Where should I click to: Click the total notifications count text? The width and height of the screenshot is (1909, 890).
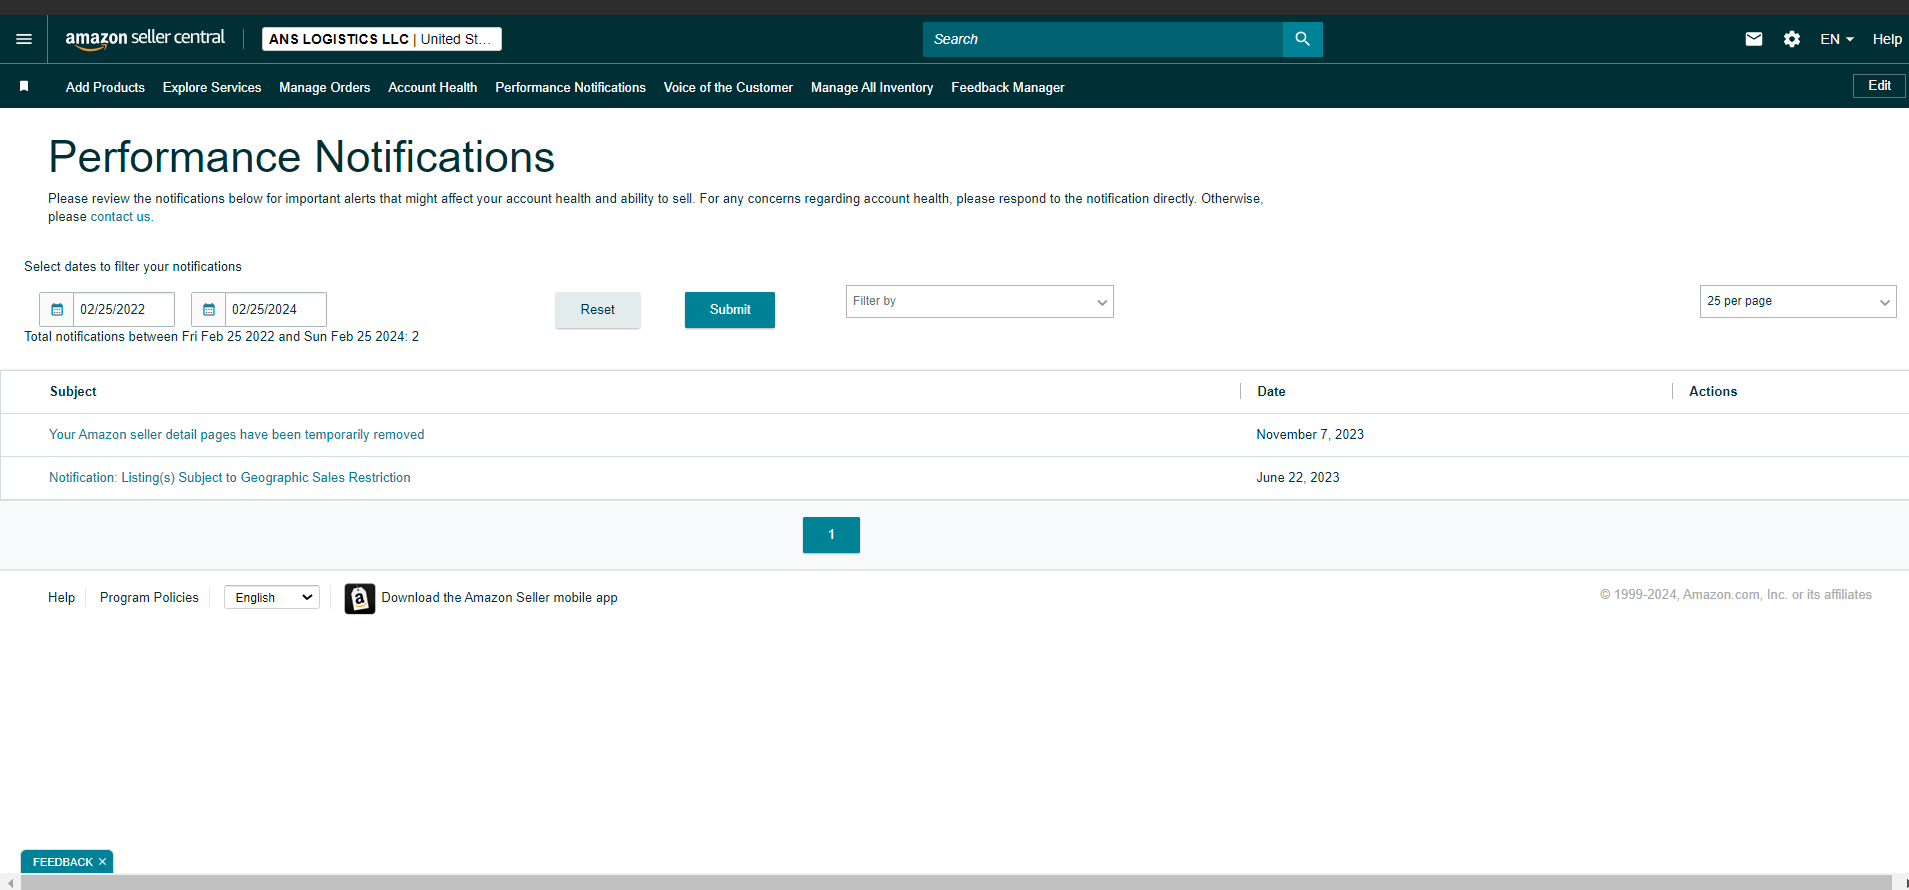(222, 337)
